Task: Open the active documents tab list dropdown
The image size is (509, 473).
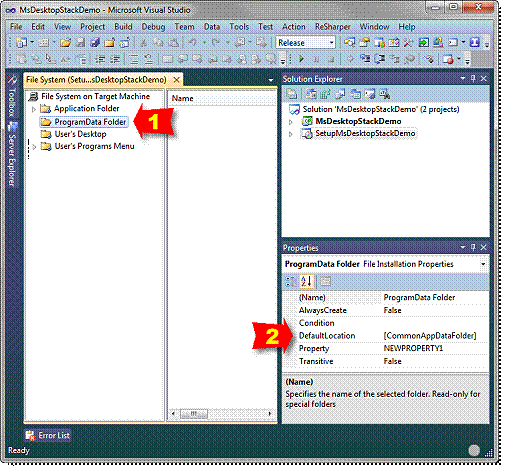Action: click(271, 80)
